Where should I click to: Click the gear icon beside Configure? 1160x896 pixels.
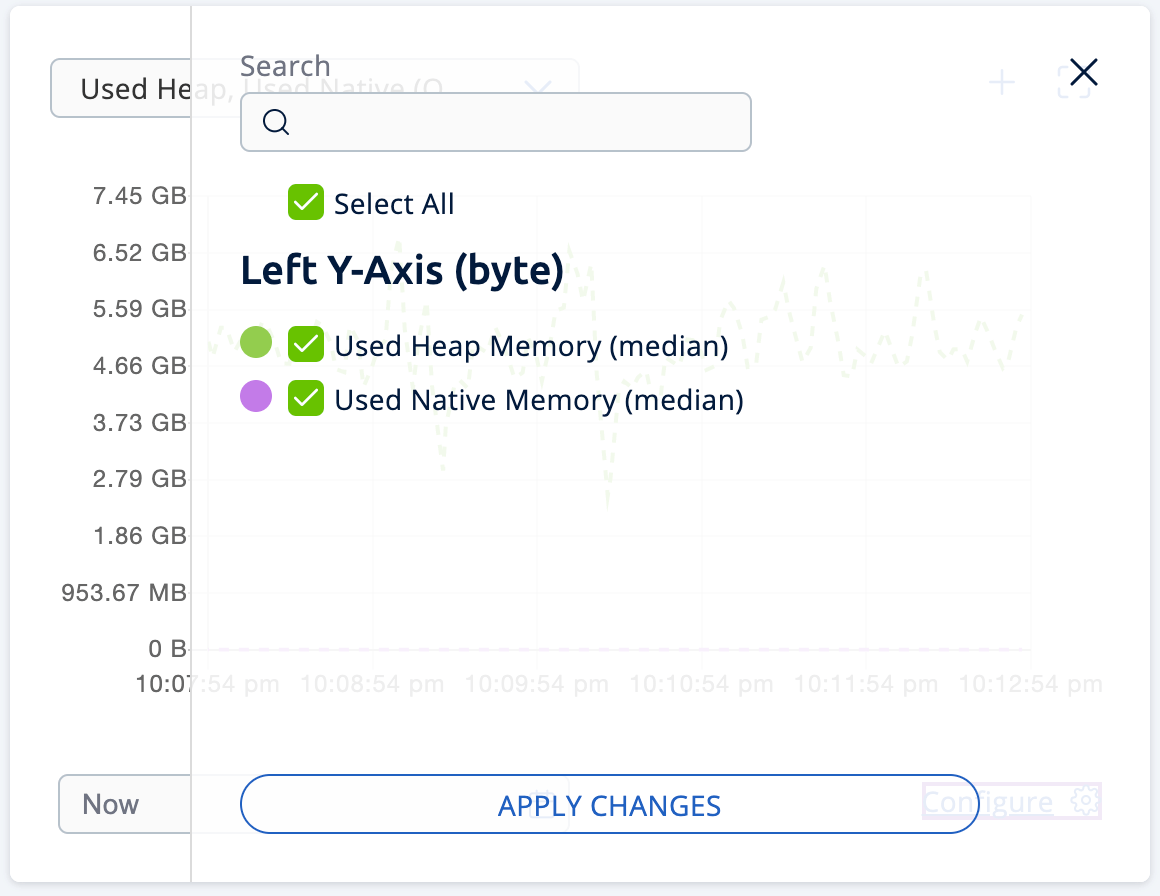(x=1084, y=801)
